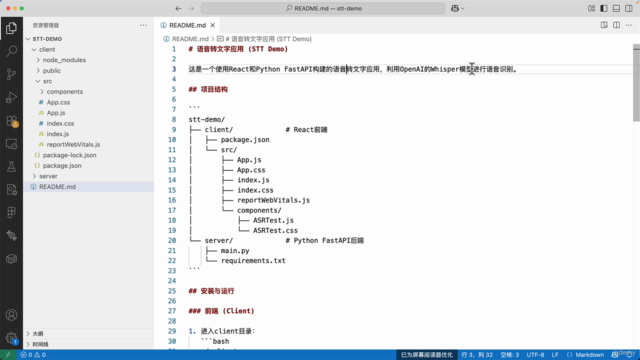Toggle the secondary side bar visibility
The width and height of the screenshot is (640, 360).
629,8
